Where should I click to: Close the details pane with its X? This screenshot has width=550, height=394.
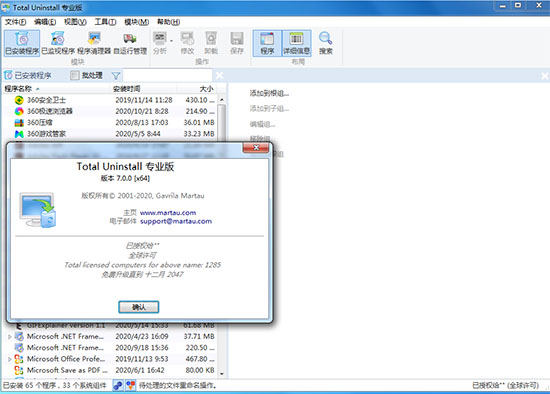544,75
